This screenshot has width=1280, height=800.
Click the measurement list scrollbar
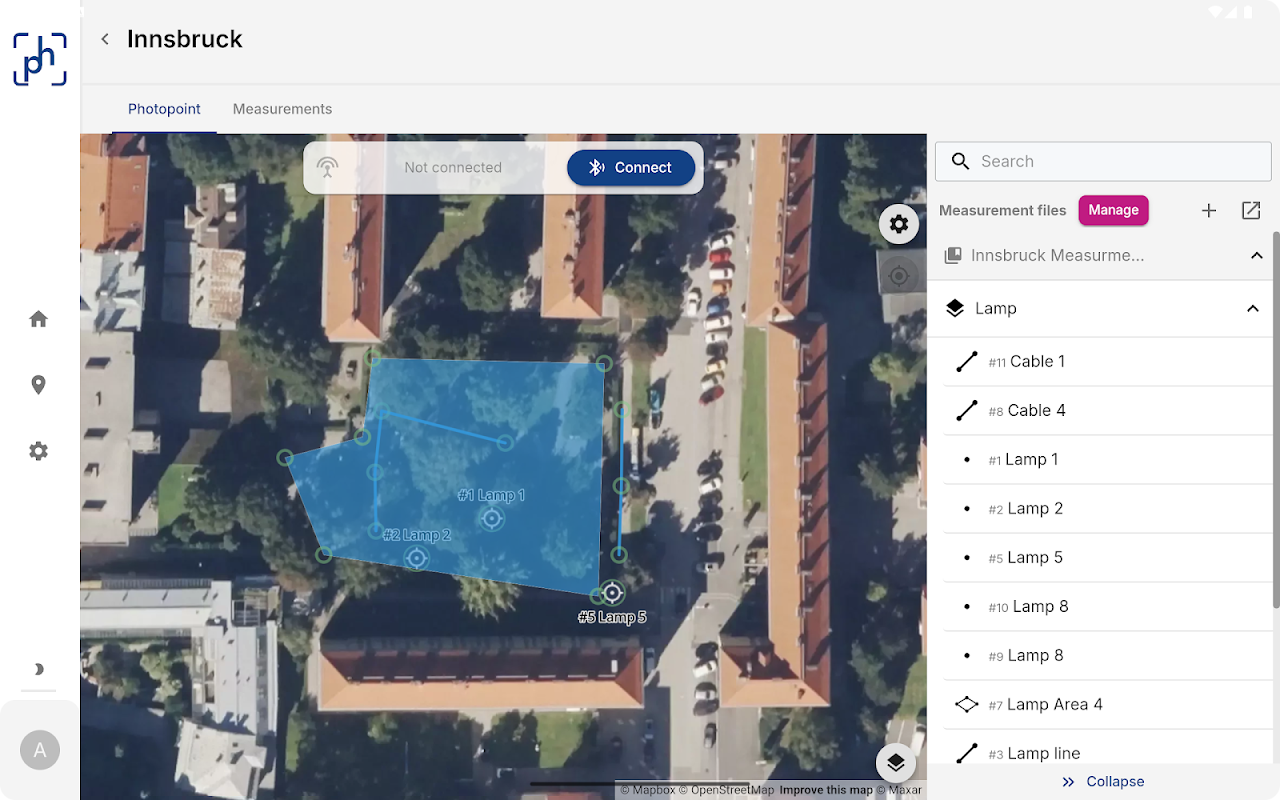coord(1275,418)
